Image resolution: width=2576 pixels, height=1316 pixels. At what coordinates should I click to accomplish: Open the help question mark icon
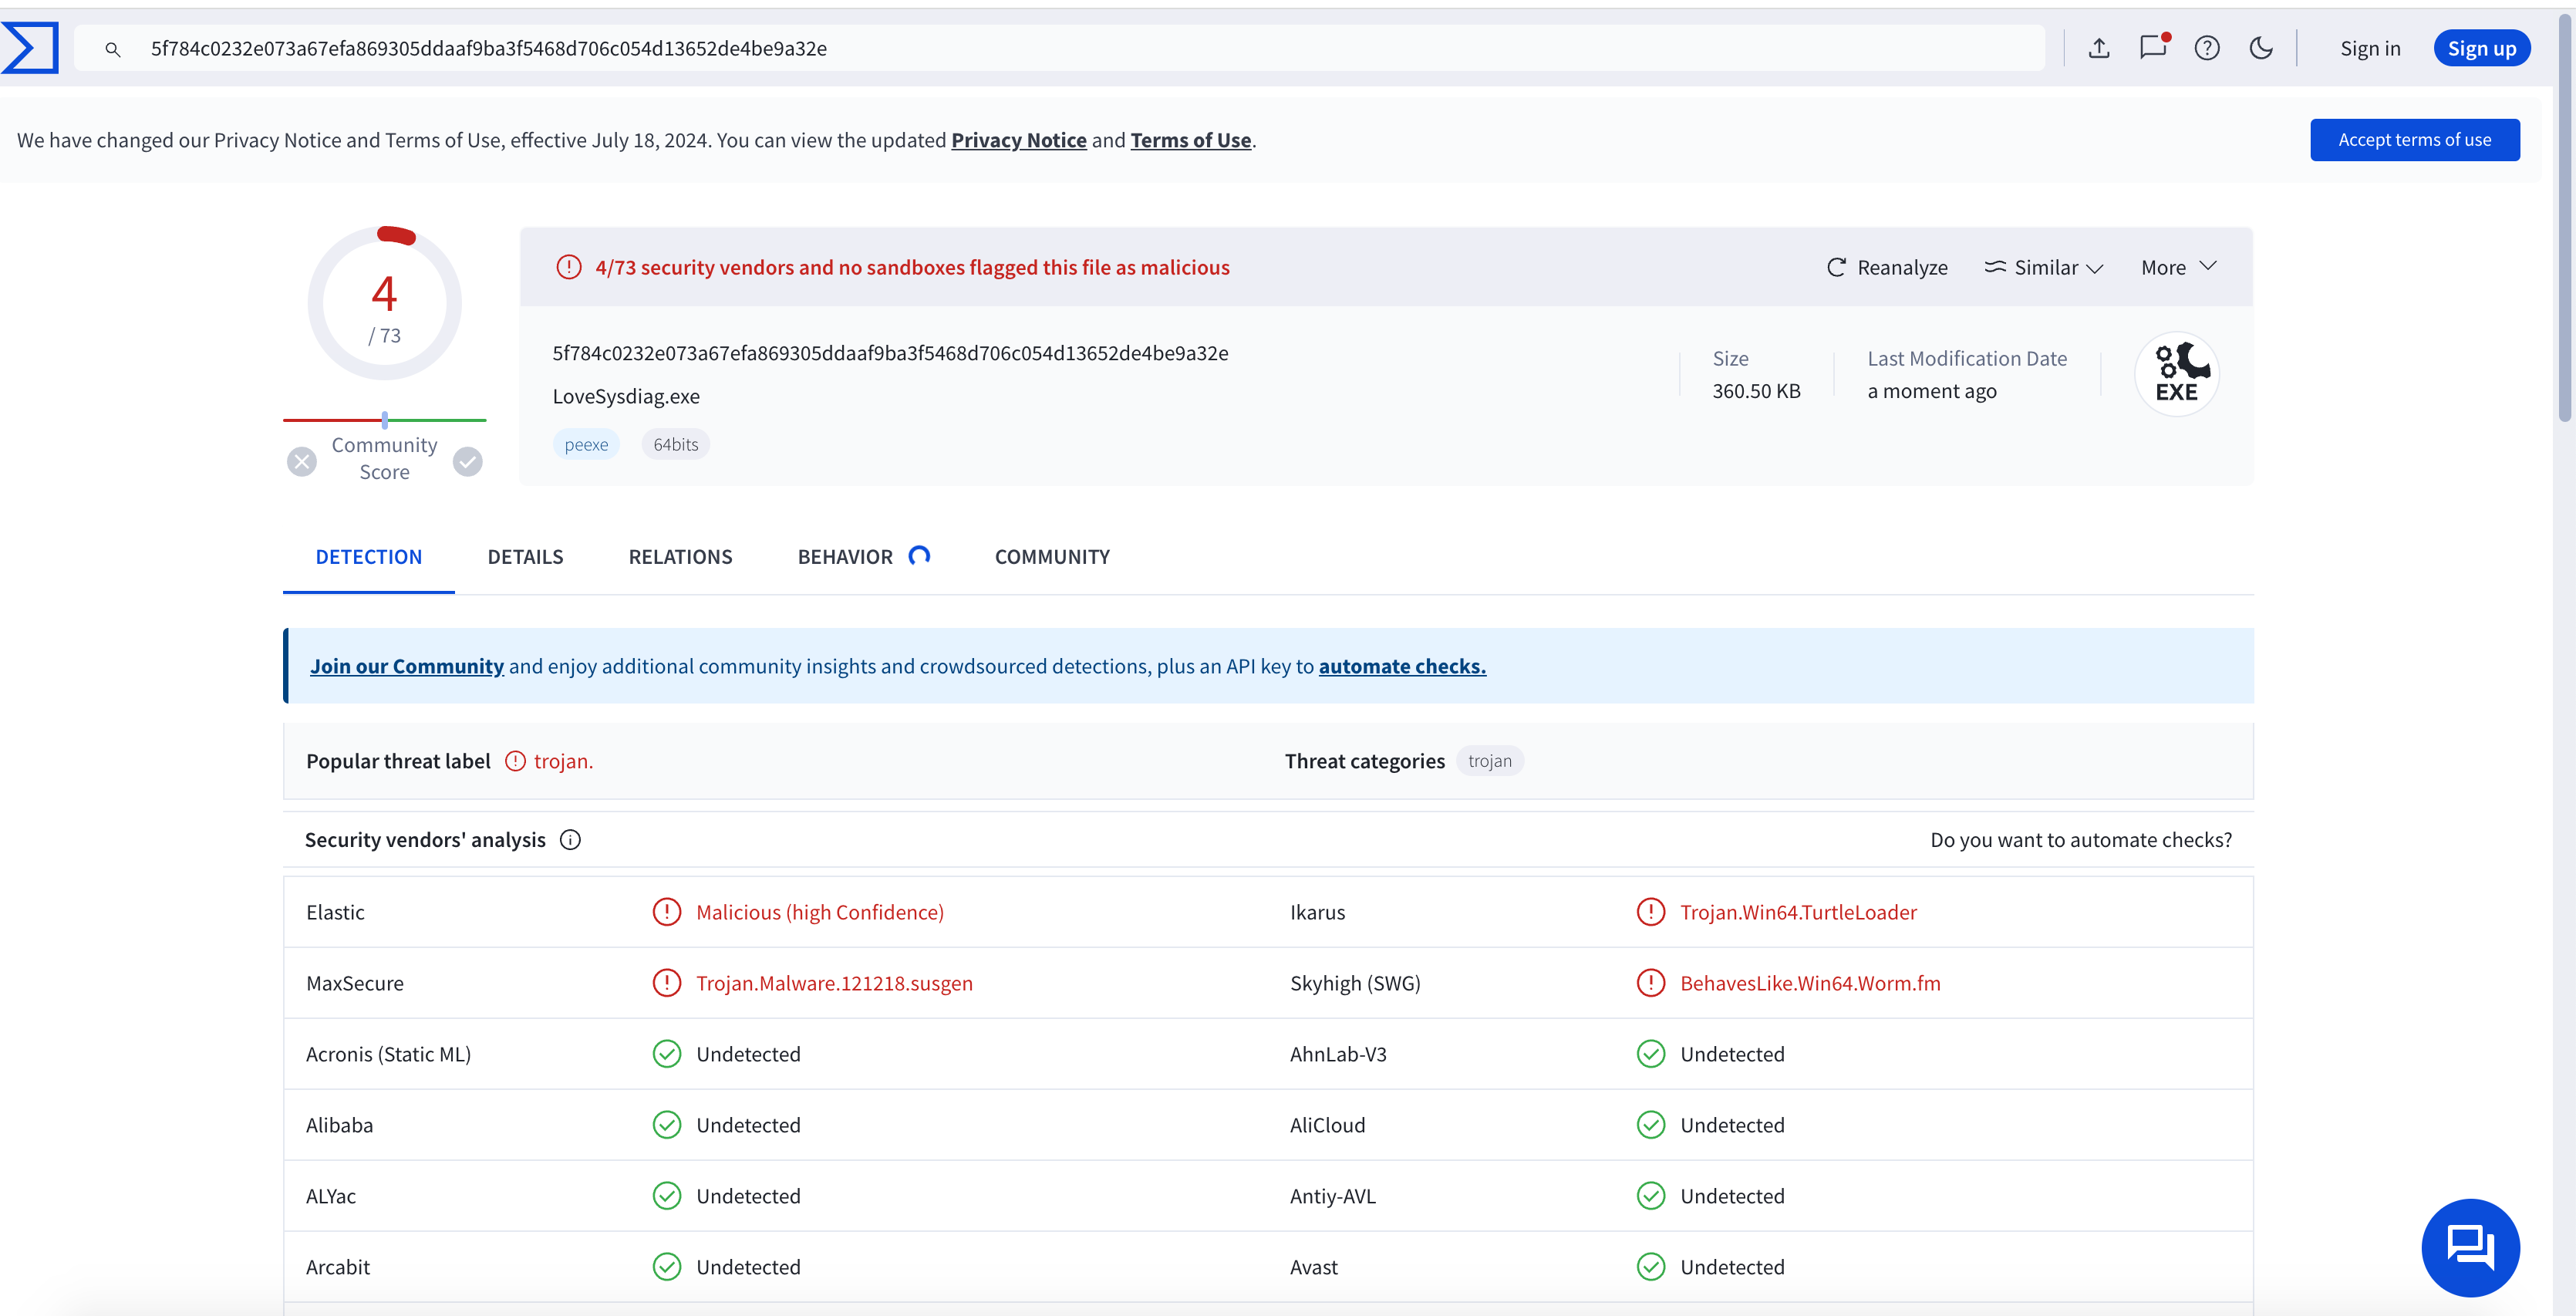point(2207,48)
